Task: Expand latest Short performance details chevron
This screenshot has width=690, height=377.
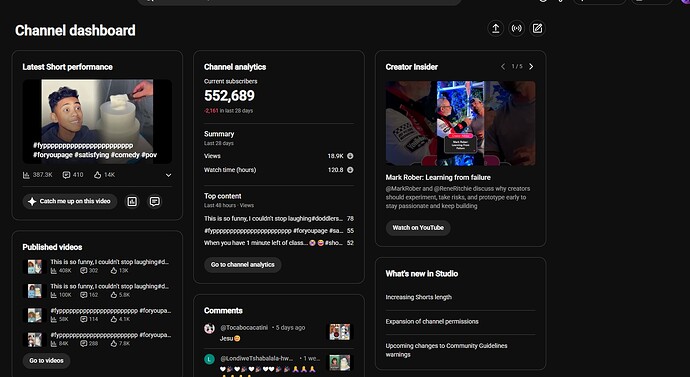Action: point(168,175)
